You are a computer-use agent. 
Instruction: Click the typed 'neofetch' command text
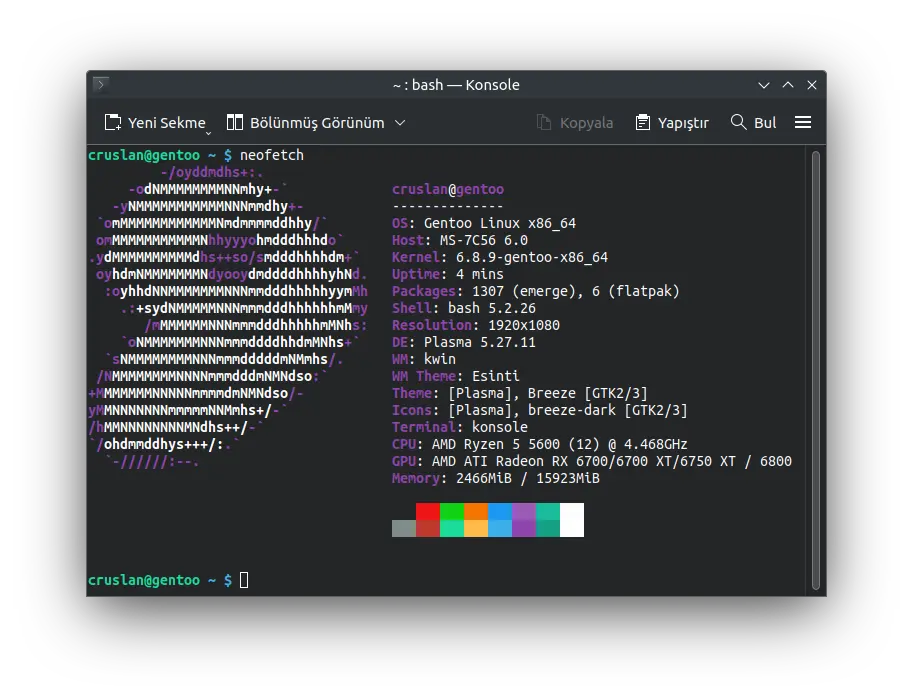click(x=272, y=155)
